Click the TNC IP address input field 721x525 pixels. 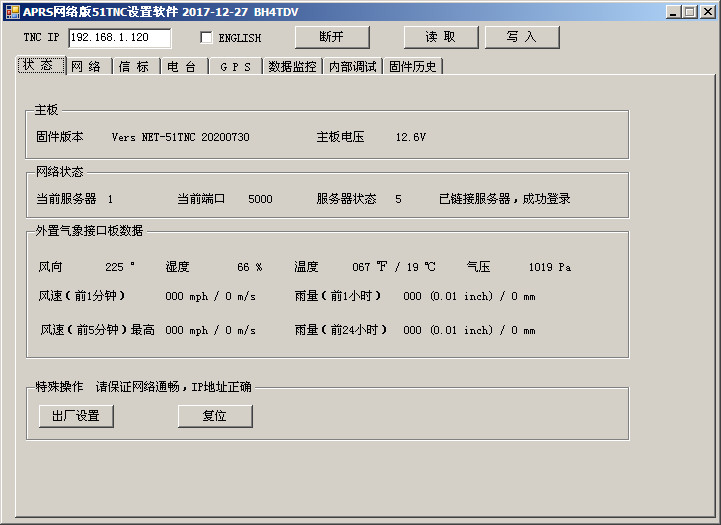(x=119, y=38)
